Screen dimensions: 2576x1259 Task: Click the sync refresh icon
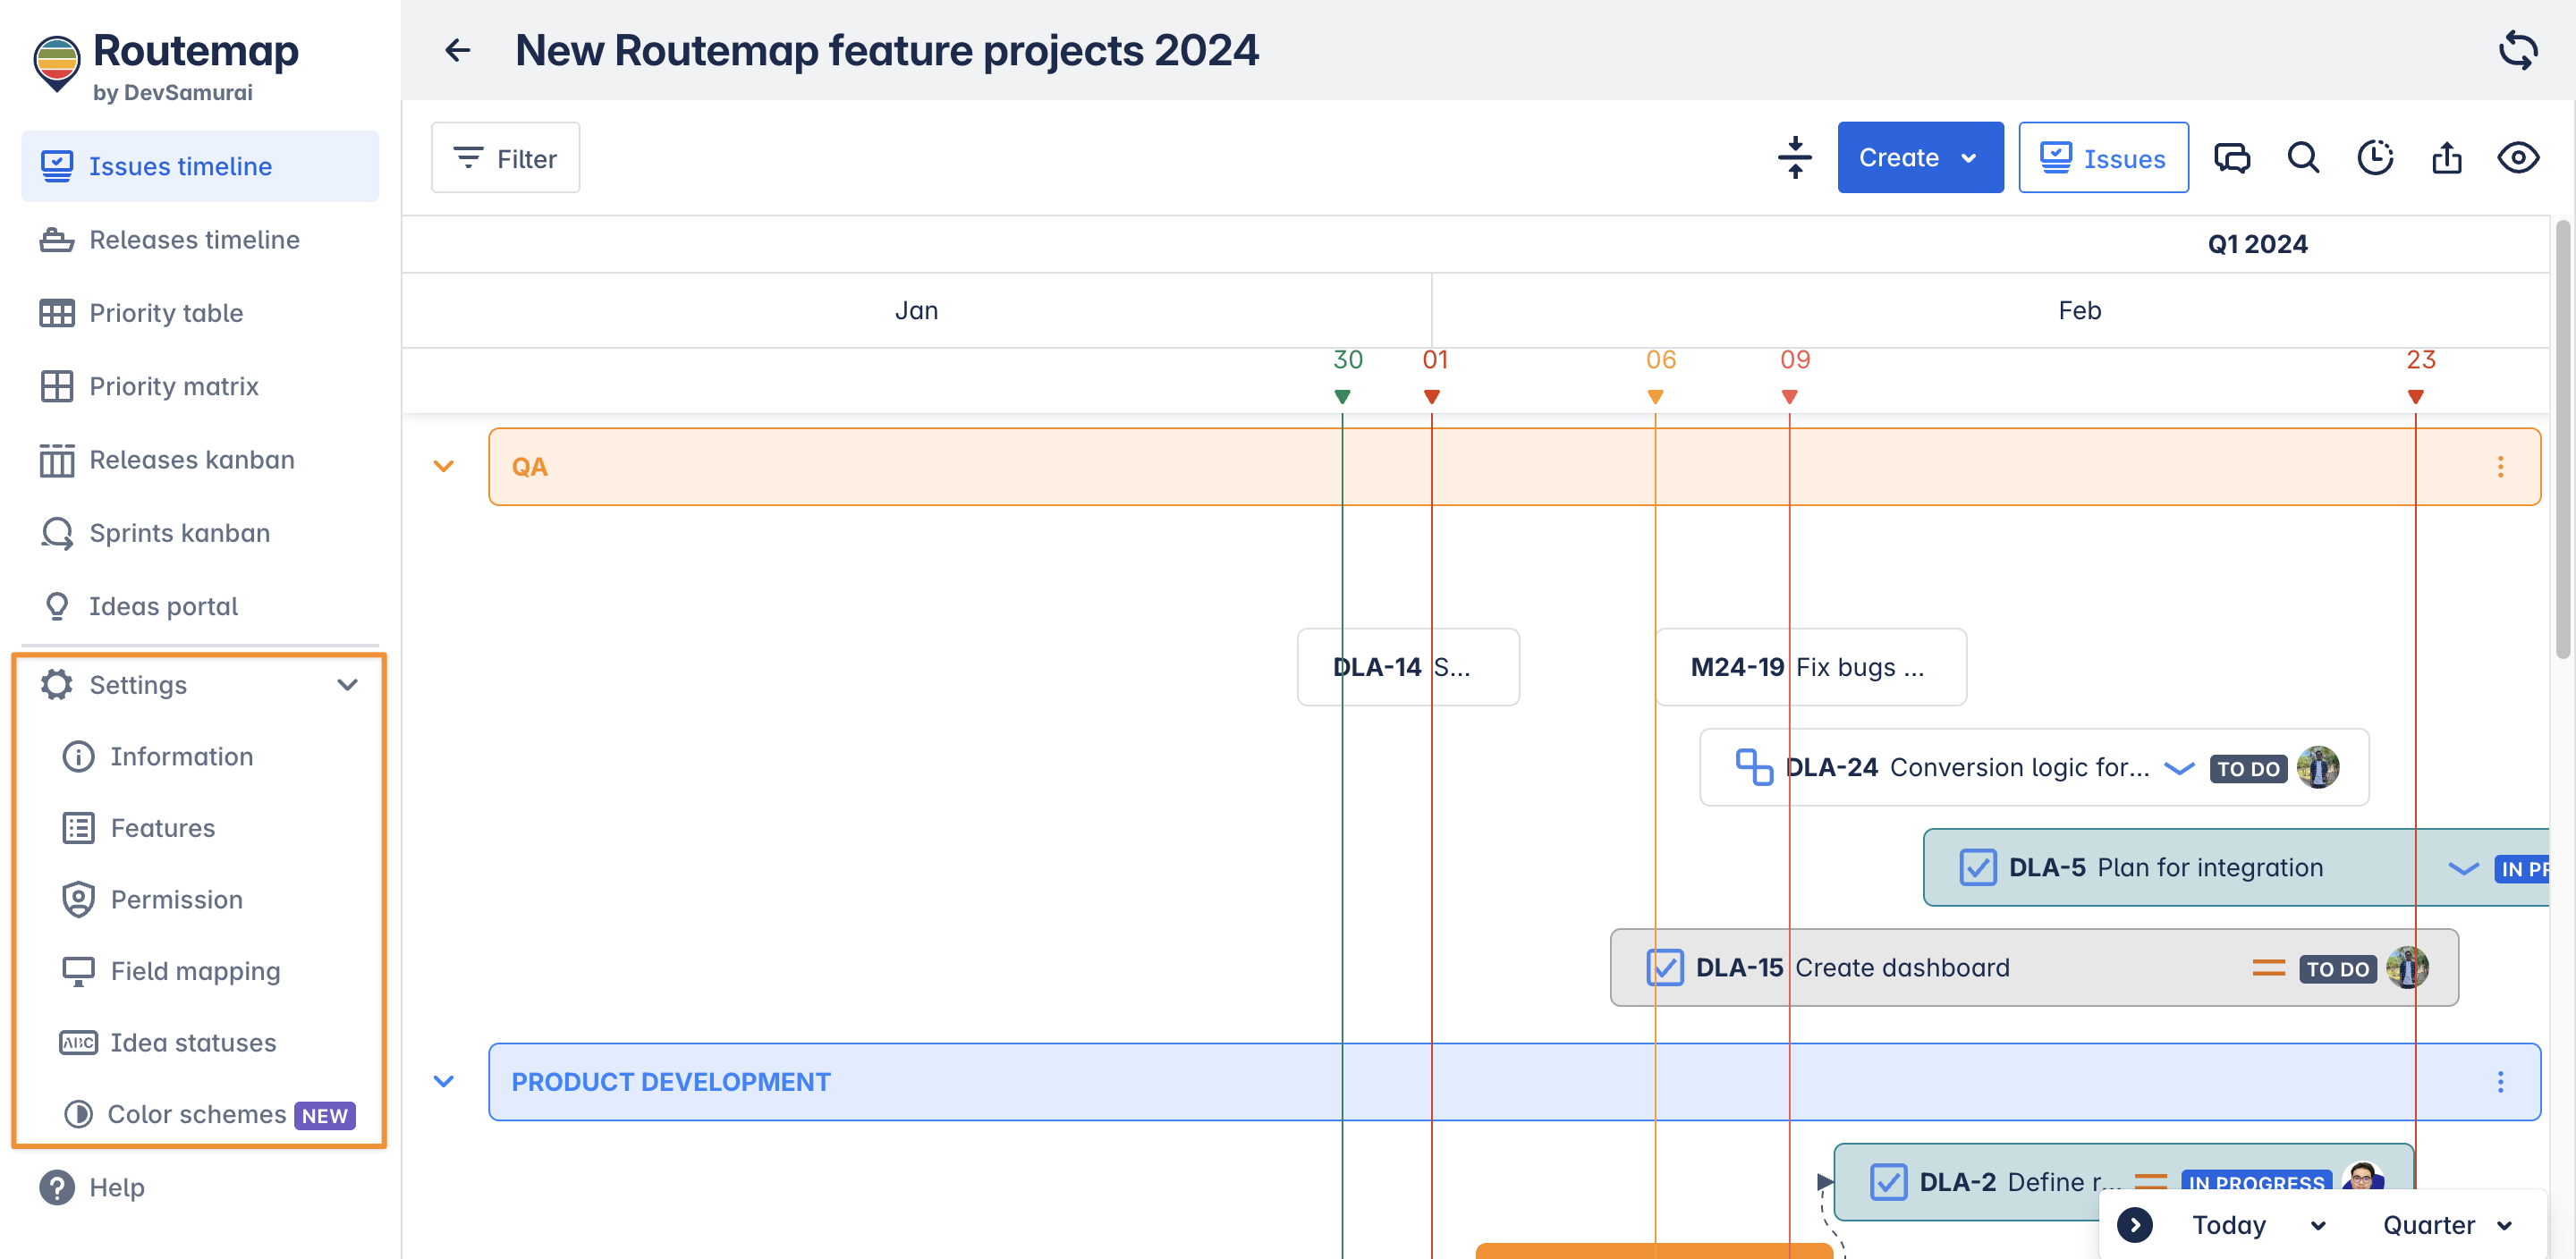[2517, 50]
